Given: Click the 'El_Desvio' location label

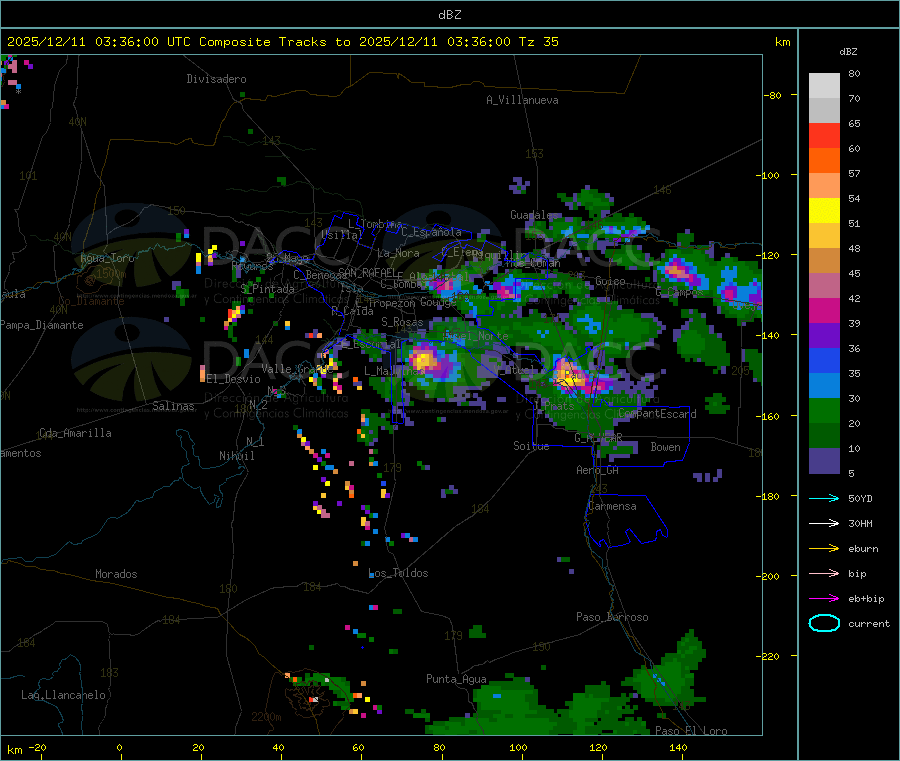Looking at the screenshot, I should [234, 379].
